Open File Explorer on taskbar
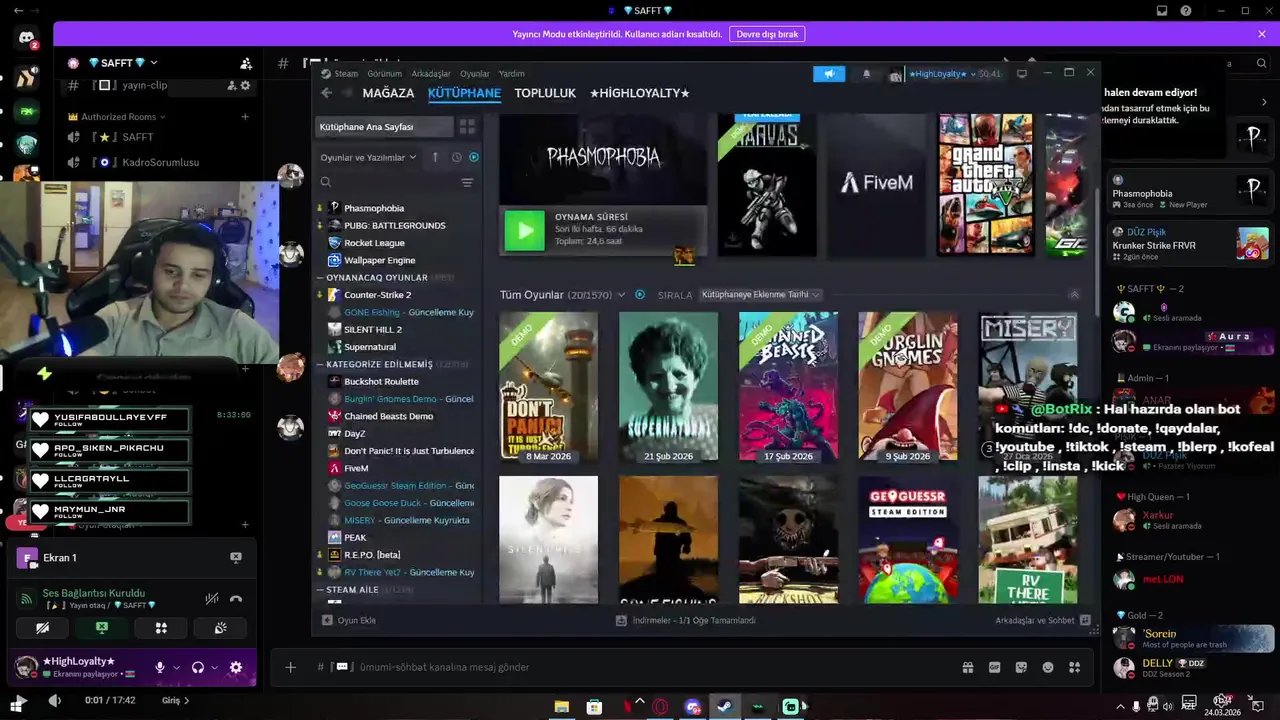Viewport: 1280px width, 720px height. tap(561, 707)
